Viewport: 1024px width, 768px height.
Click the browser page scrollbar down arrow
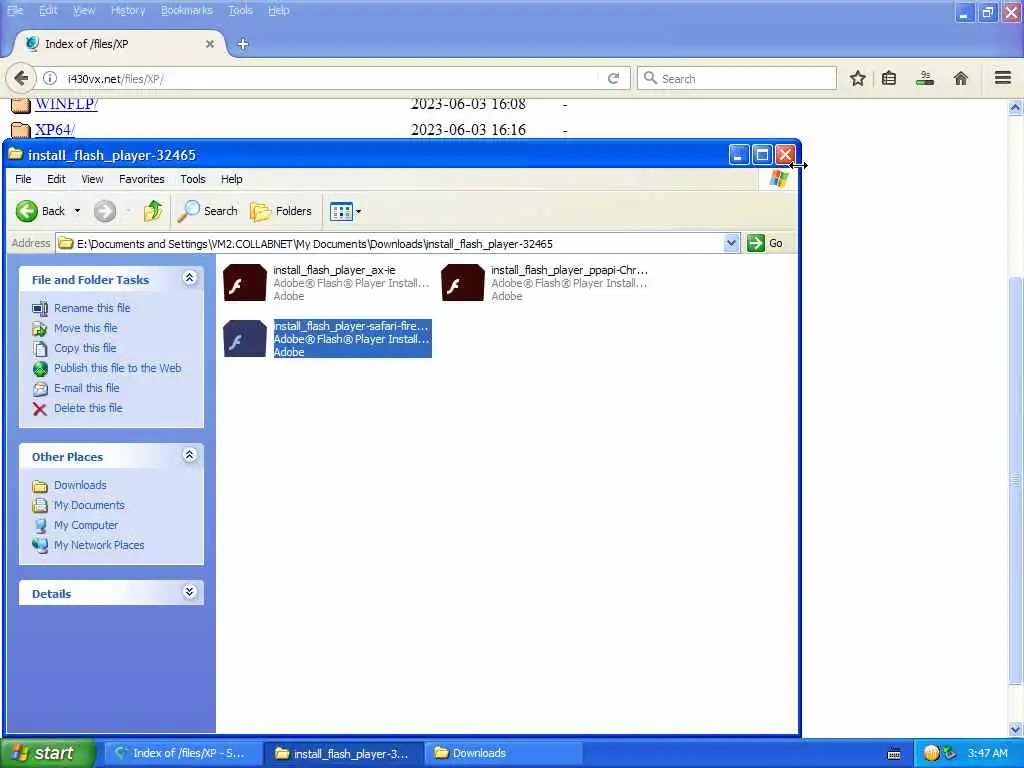pyautogui.click(x=1016, y=729)
